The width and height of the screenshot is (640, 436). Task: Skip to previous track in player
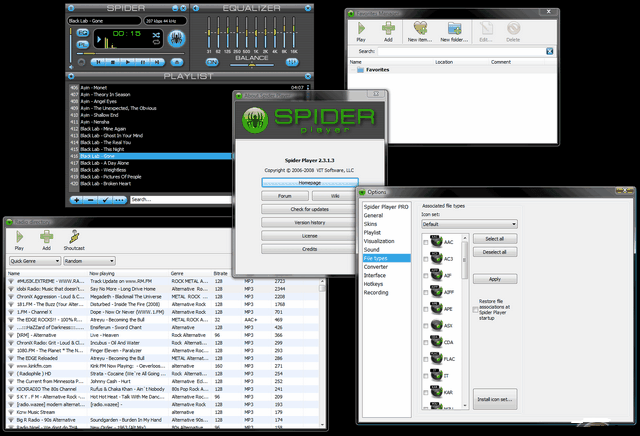[99, 62]
